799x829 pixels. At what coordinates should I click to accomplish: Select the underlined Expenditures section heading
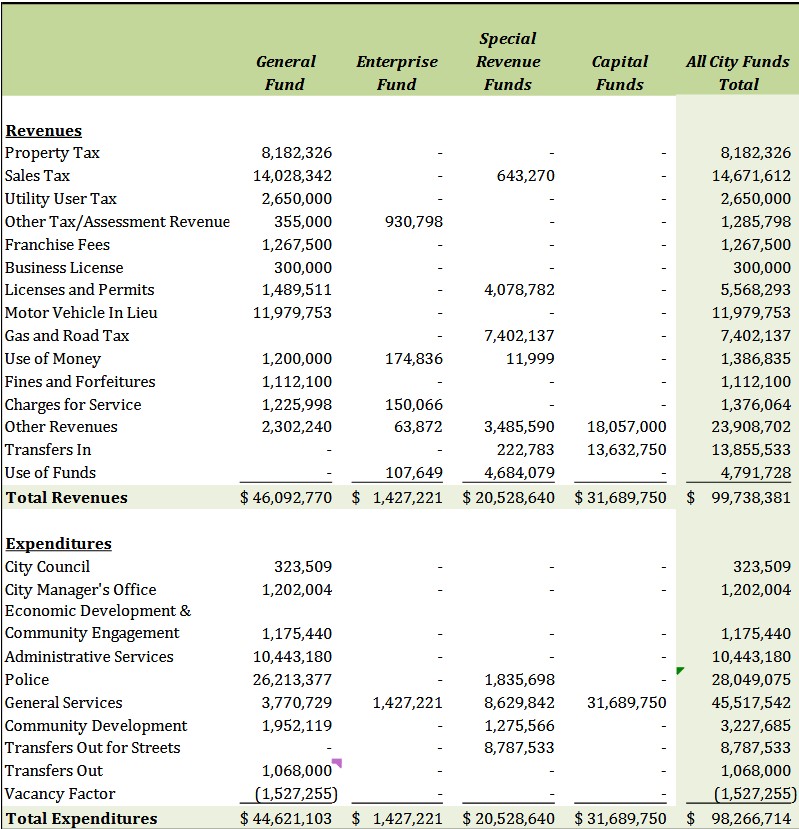[58, 544]
